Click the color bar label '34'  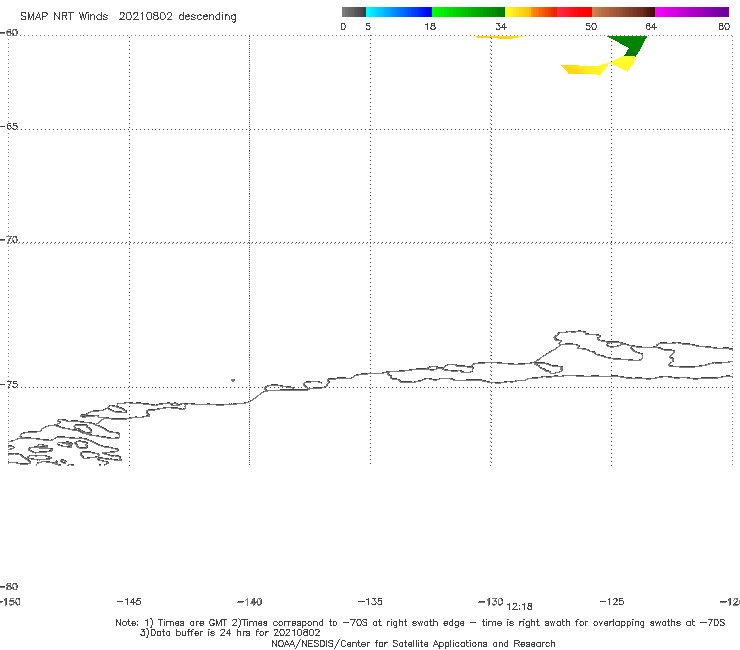click(501, 27)
